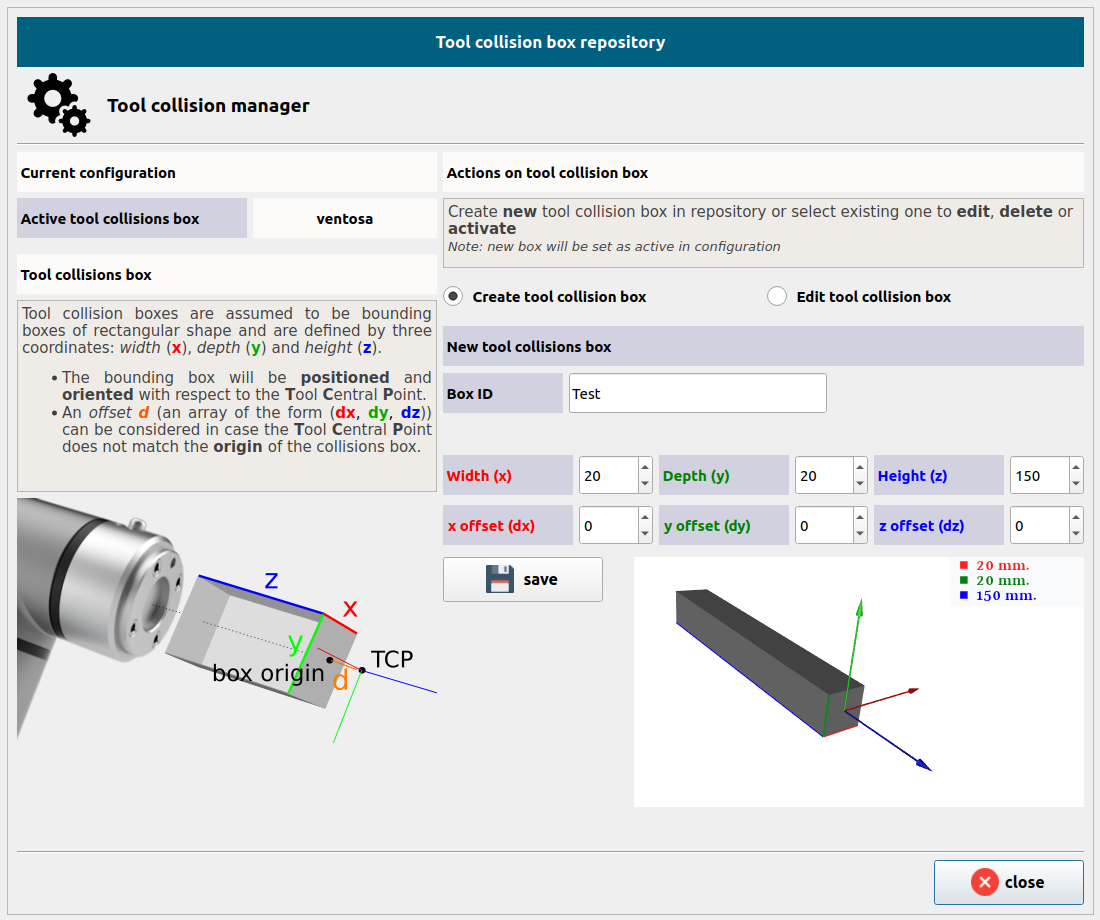Click the robot tool diagram image
Image resolution: width=1100 pixels, height=920 pixels.
point(227,621)
